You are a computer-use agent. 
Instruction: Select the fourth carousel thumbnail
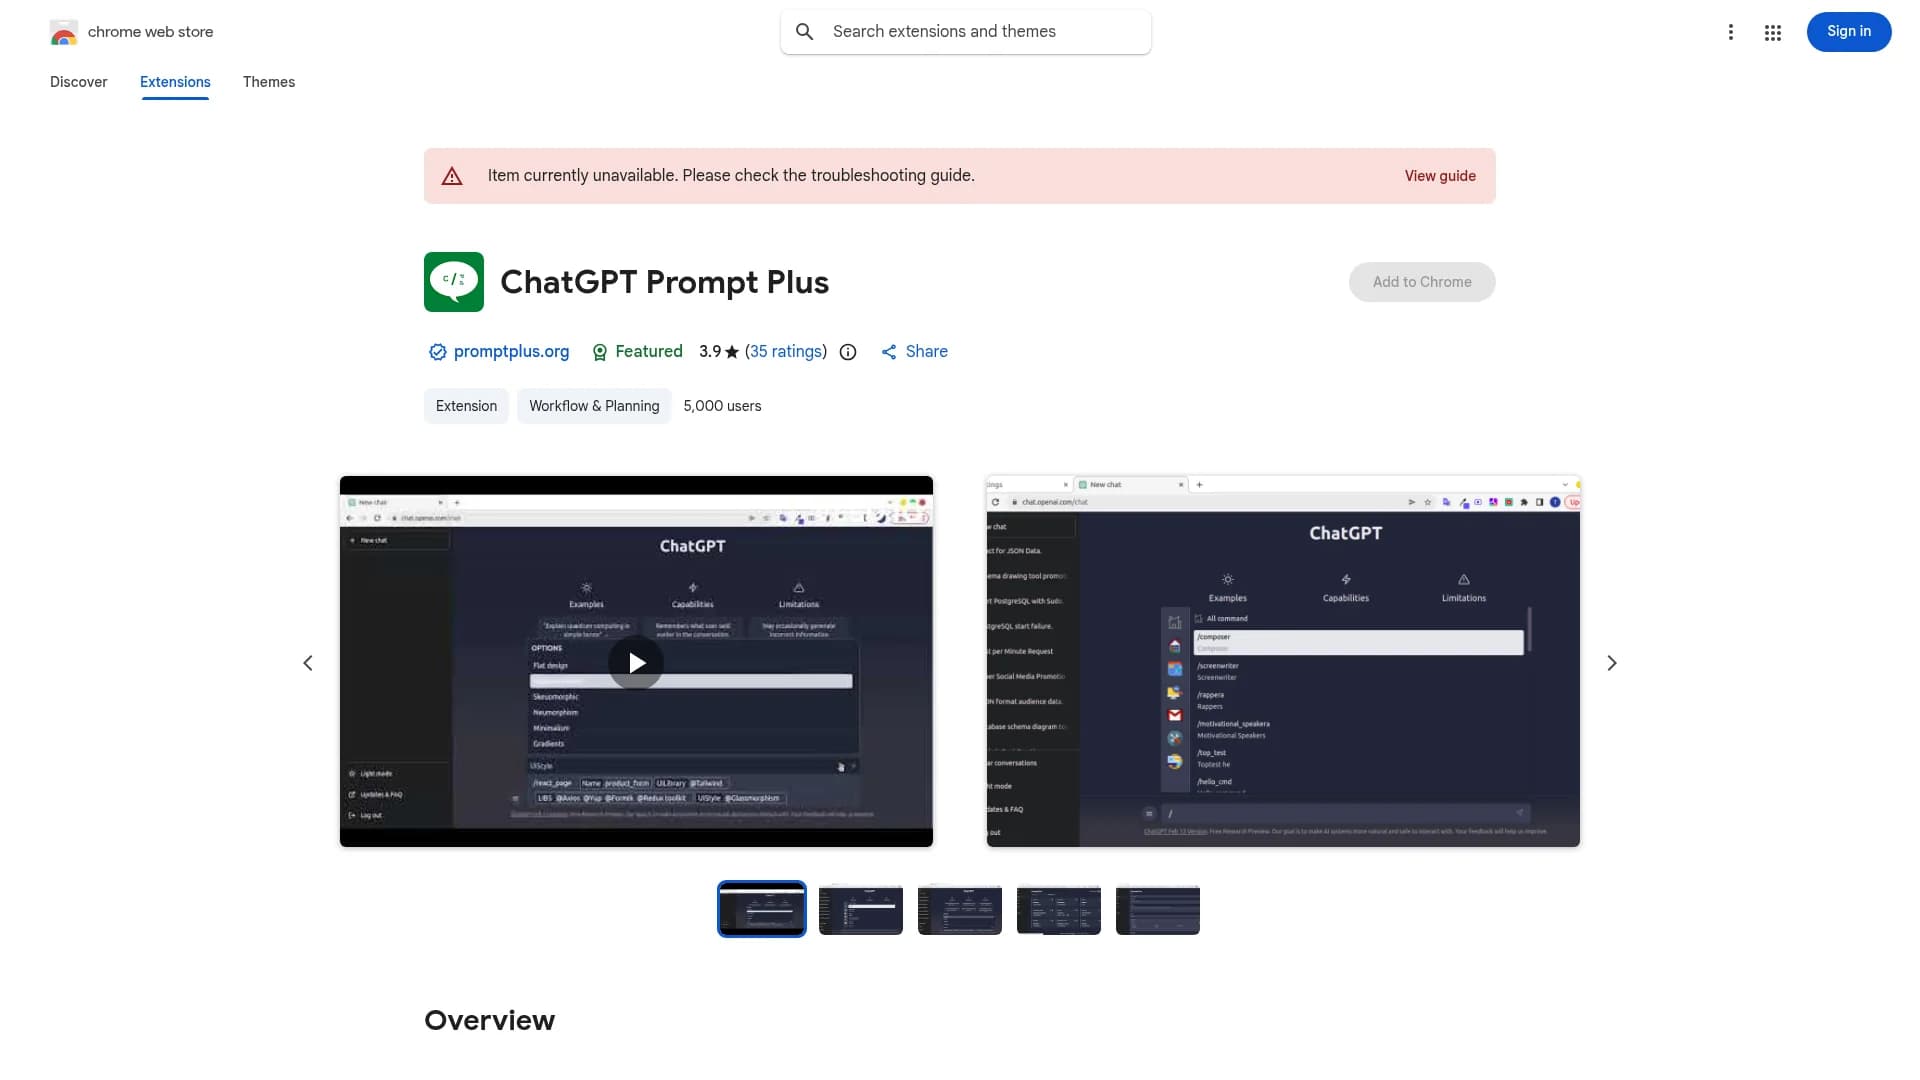click(x=1059, y=910)
